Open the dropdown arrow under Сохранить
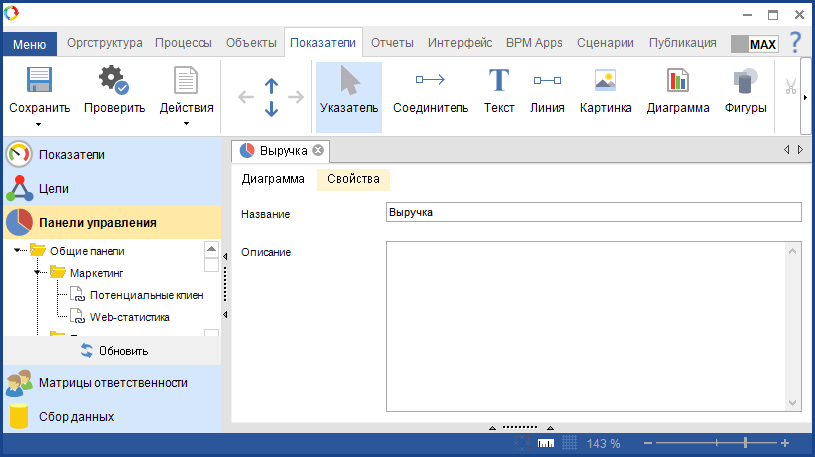Image resolution: width=815 pixels, height=457 pixels. [39, 124]
